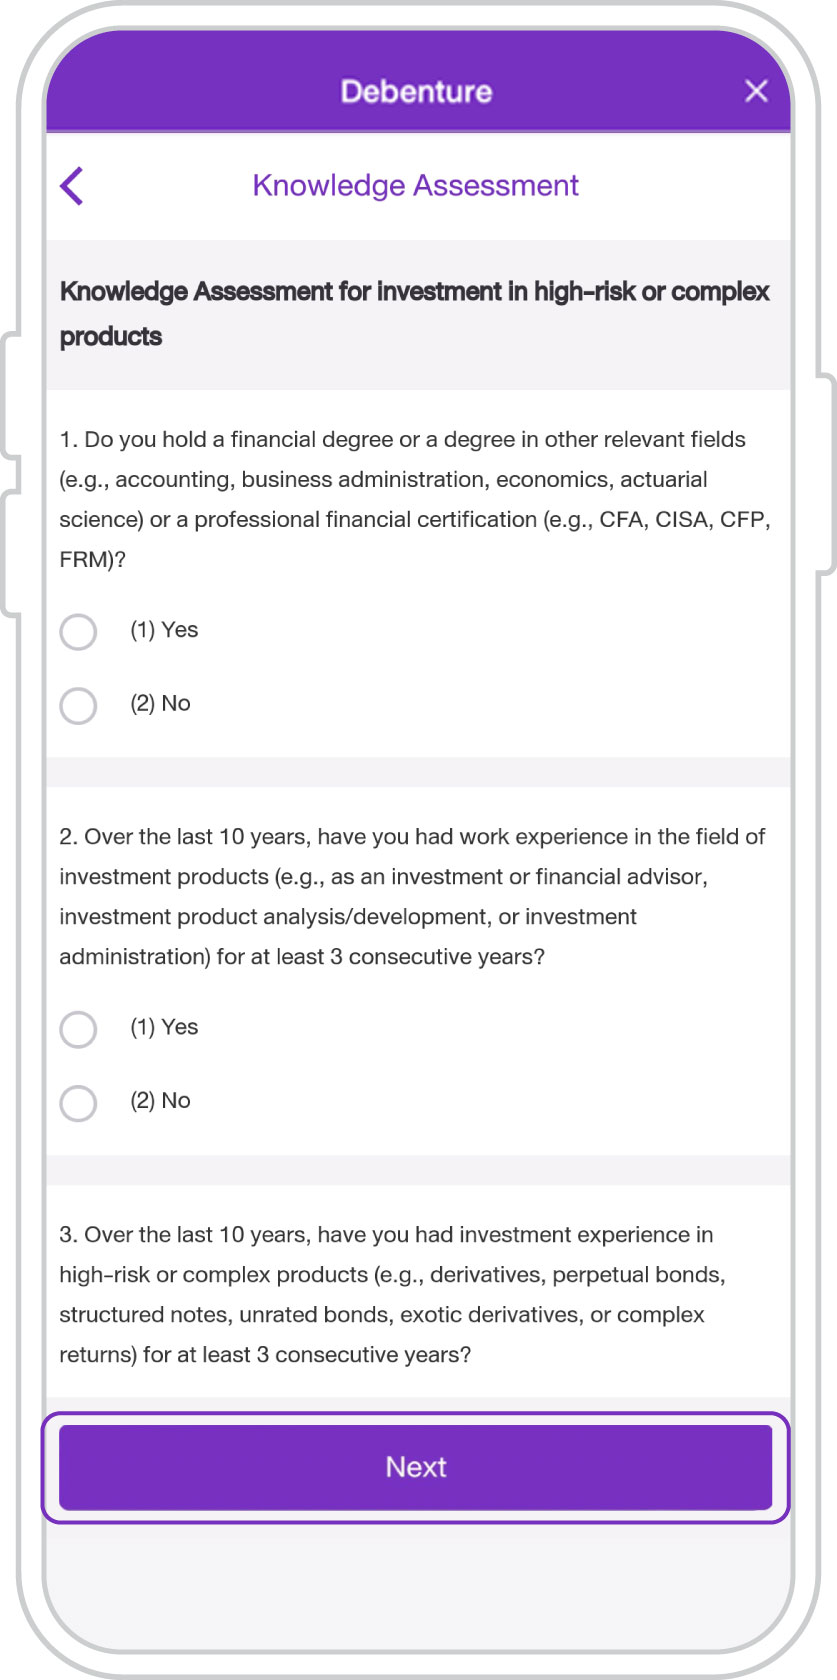837x1680 pixels.
Task: Click the phone frame's upper left volume button
Action: click(9, 396)
